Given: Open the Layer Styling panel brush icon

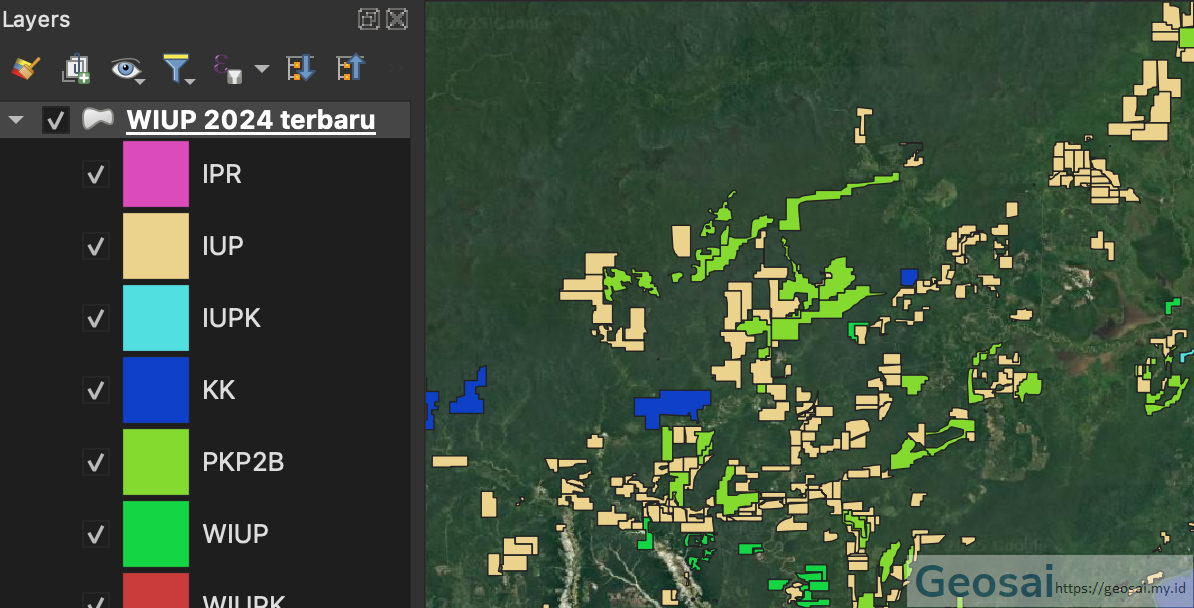Looking at the screenshot, I should pyautogui.click(x=25, y=68).
